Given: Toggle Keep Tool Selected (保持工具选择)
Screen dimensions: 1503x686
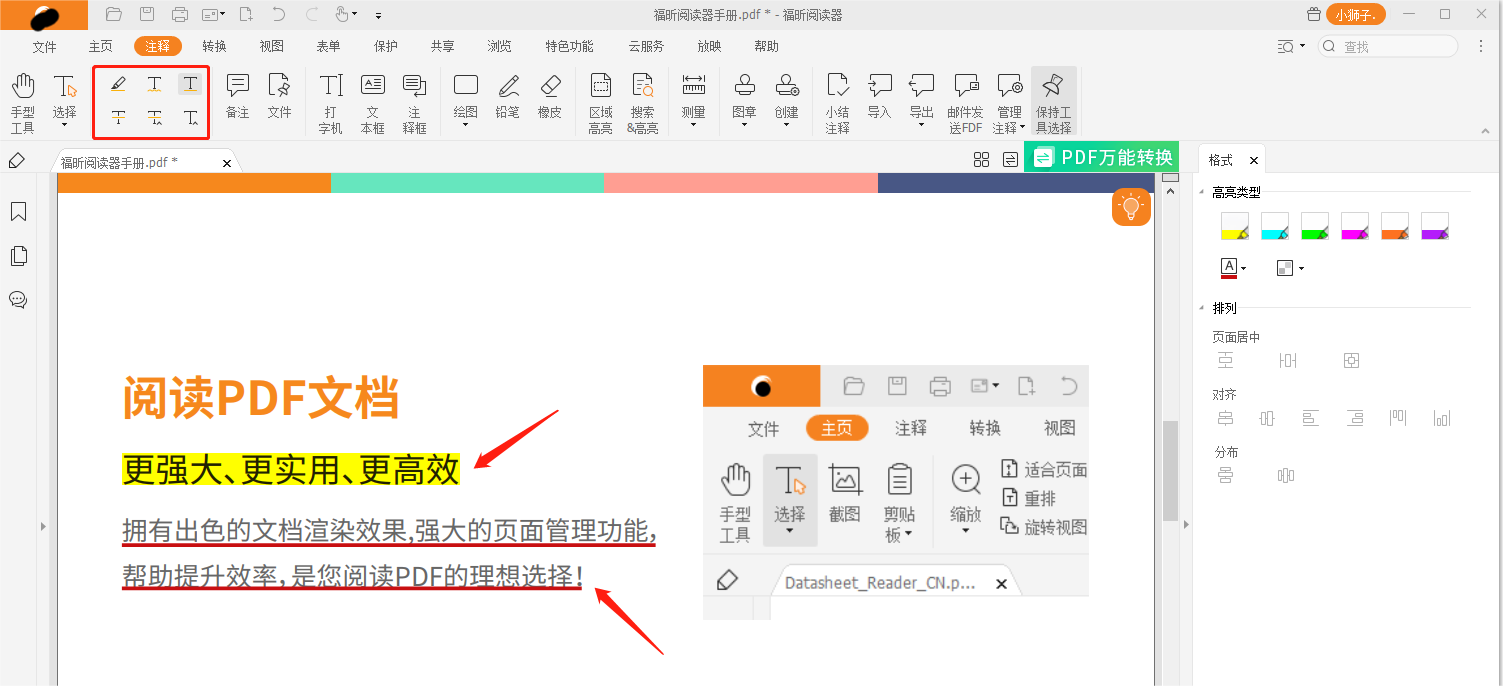Looking at the screenshot, I should 1052,102.
